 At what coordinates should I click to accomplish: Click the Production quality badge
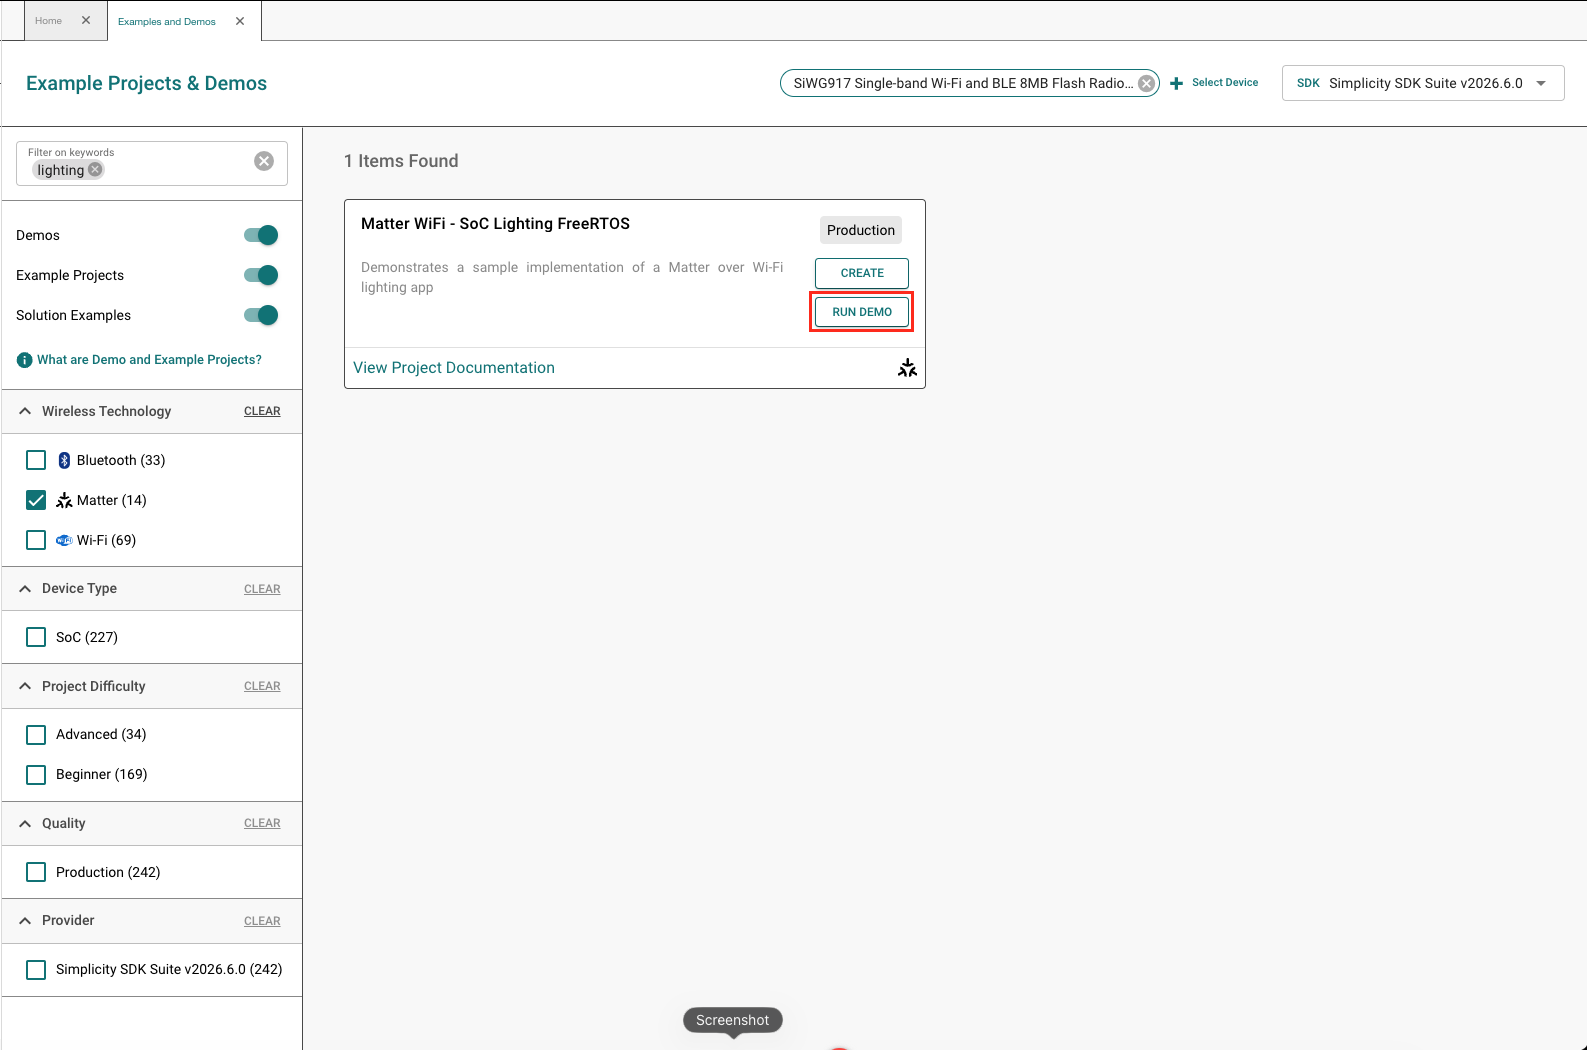[861, 230]
